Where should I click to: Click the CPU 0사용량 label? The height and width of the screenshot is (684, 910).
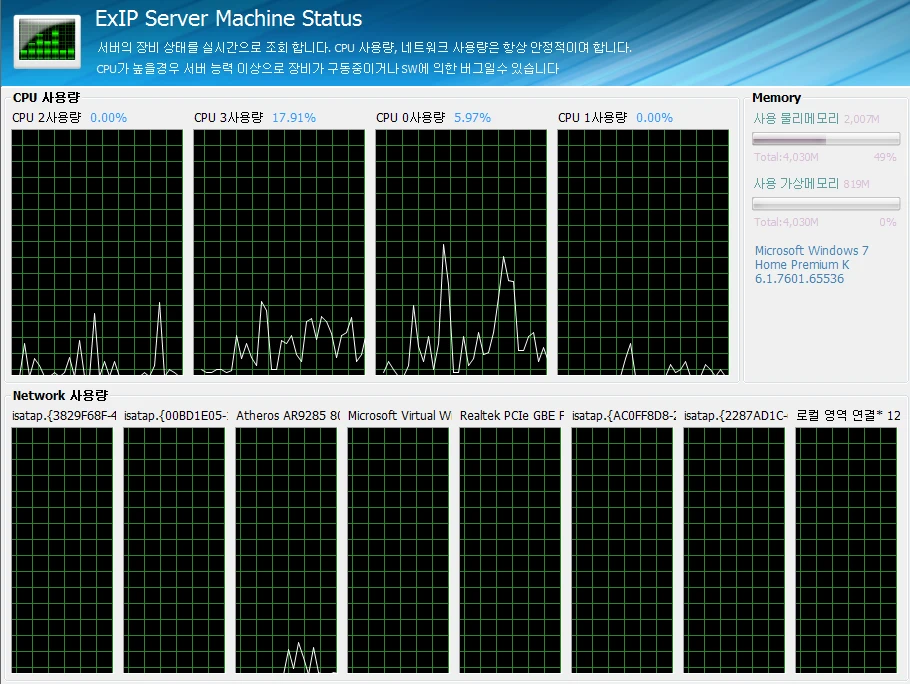410,118
